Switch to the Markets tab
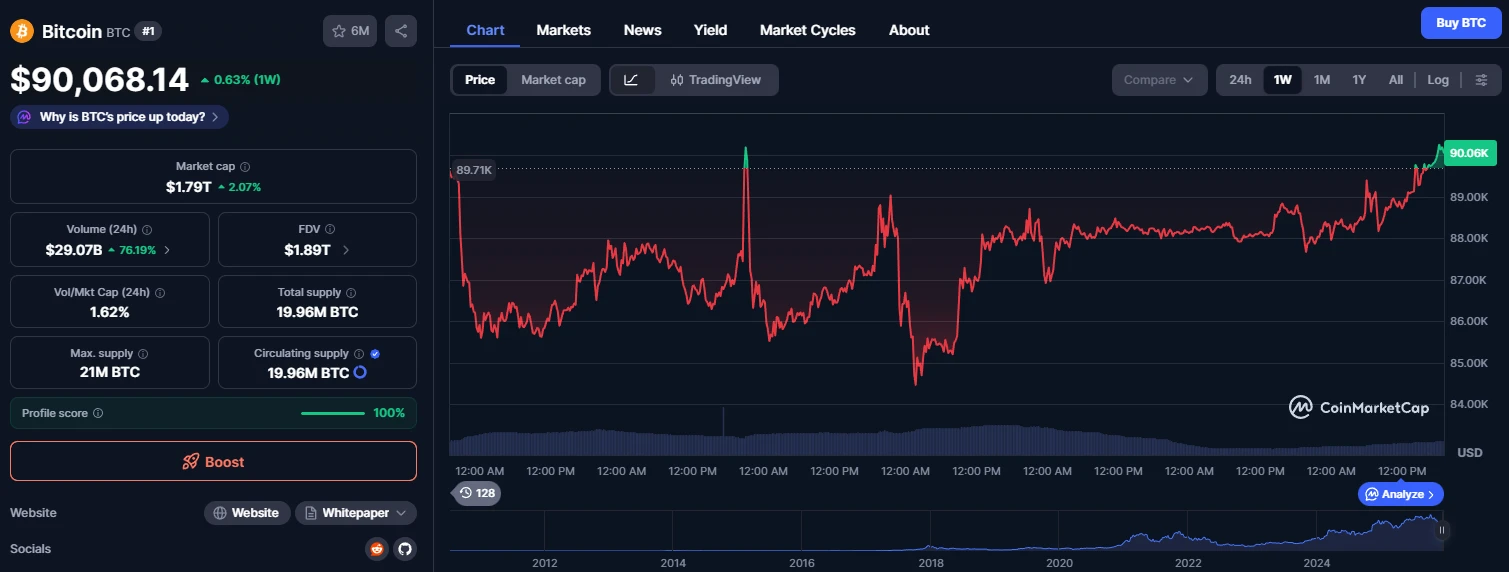 tap(563, 30)
